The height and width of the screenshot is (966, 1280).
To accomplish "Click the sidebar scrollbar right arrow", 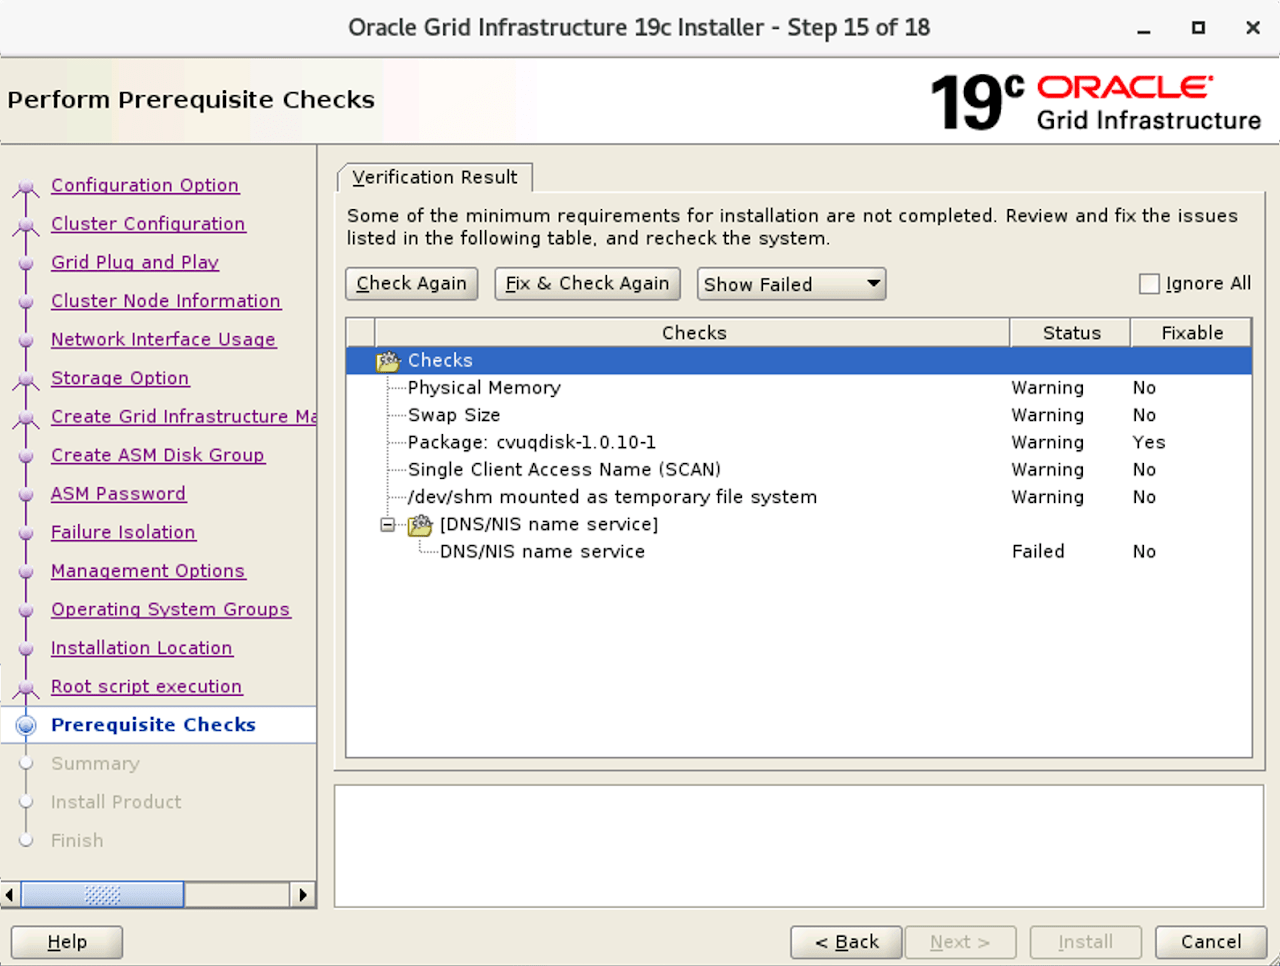I will 303,894.
